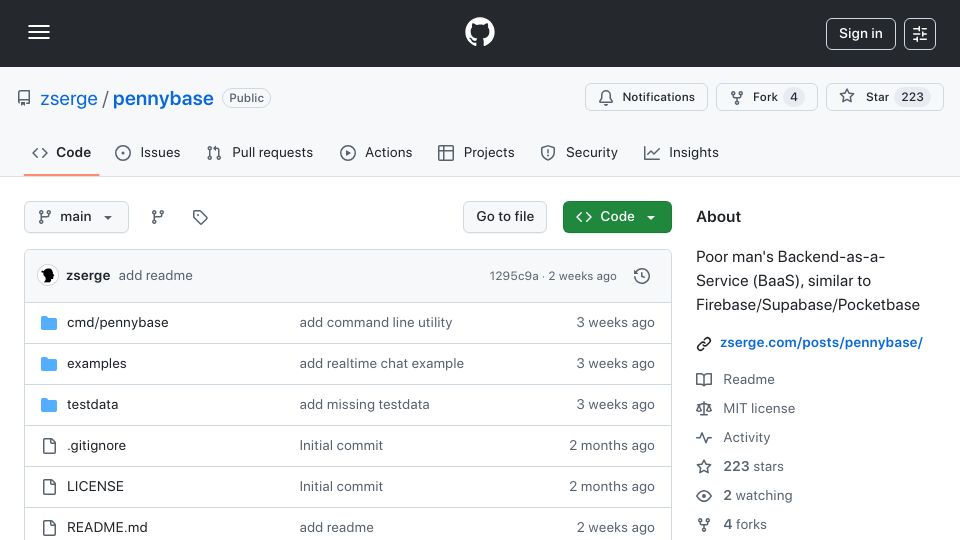Open 'add missing testdata' commit message

pyautogui.click(x=364, y=405)
